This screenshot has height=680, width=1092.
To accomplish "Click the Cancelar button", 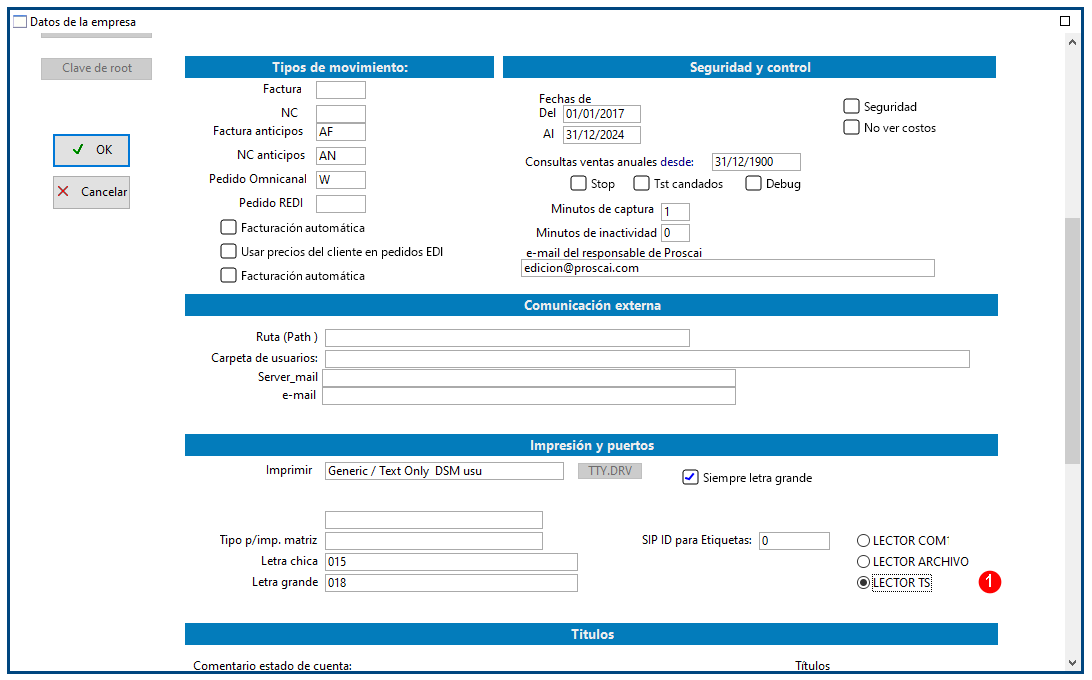I will 91,192.
